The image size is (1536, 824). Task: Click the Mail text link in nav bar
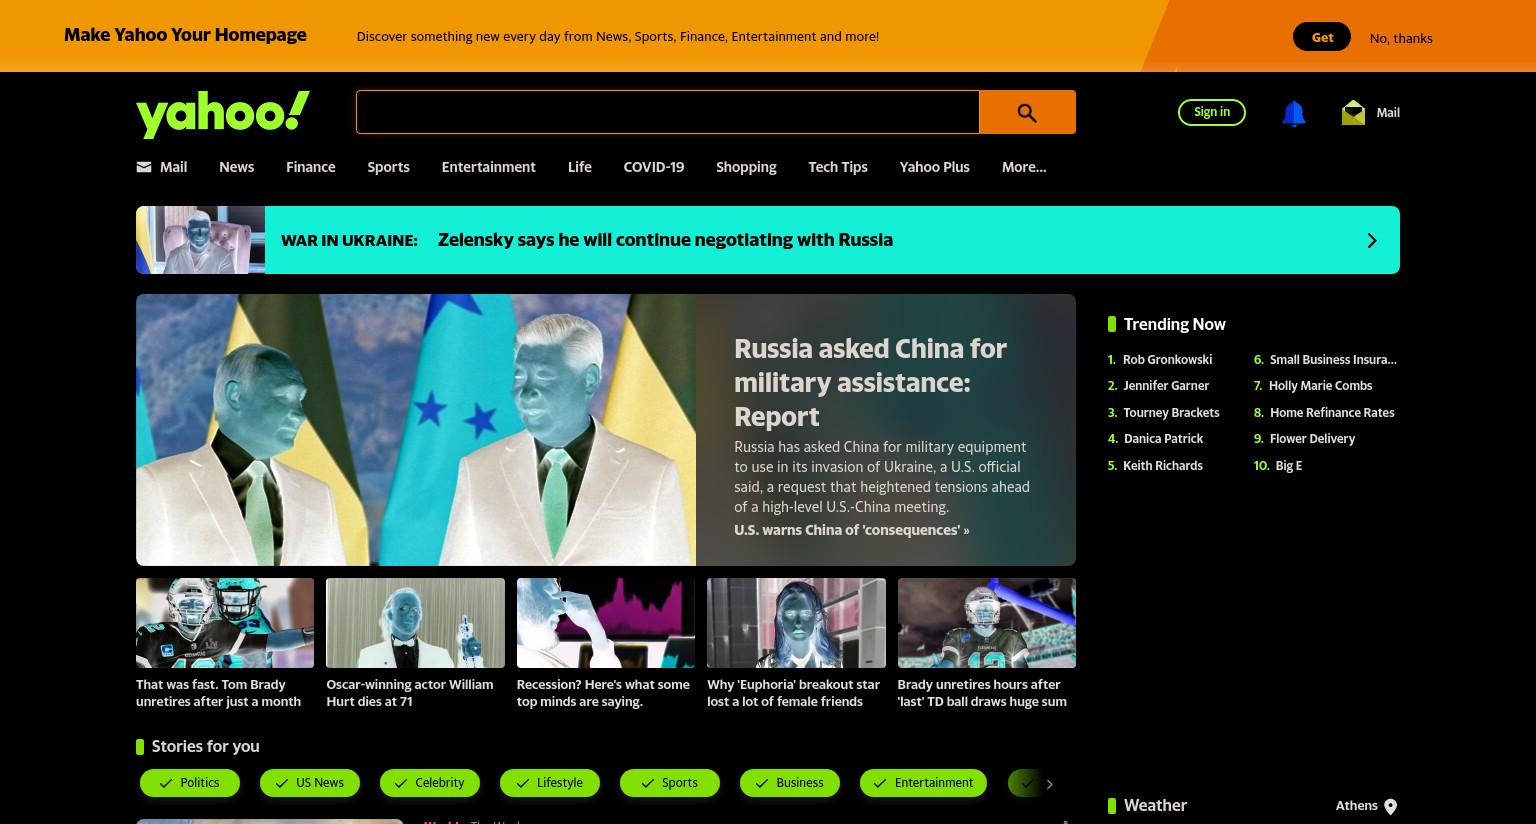[173, 167]
